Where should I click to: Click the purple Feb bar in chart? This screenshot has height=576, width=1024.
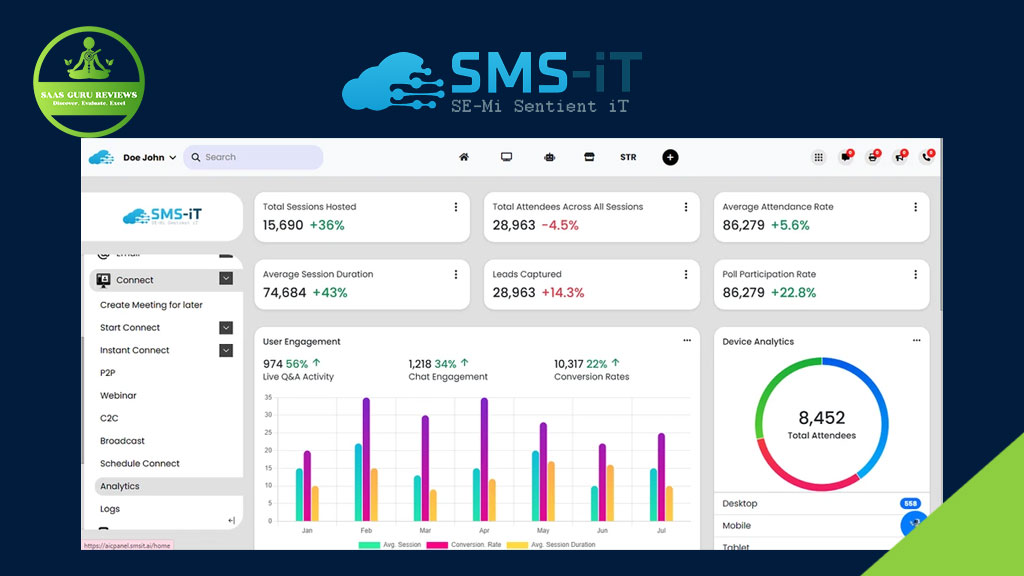point(366,459)
